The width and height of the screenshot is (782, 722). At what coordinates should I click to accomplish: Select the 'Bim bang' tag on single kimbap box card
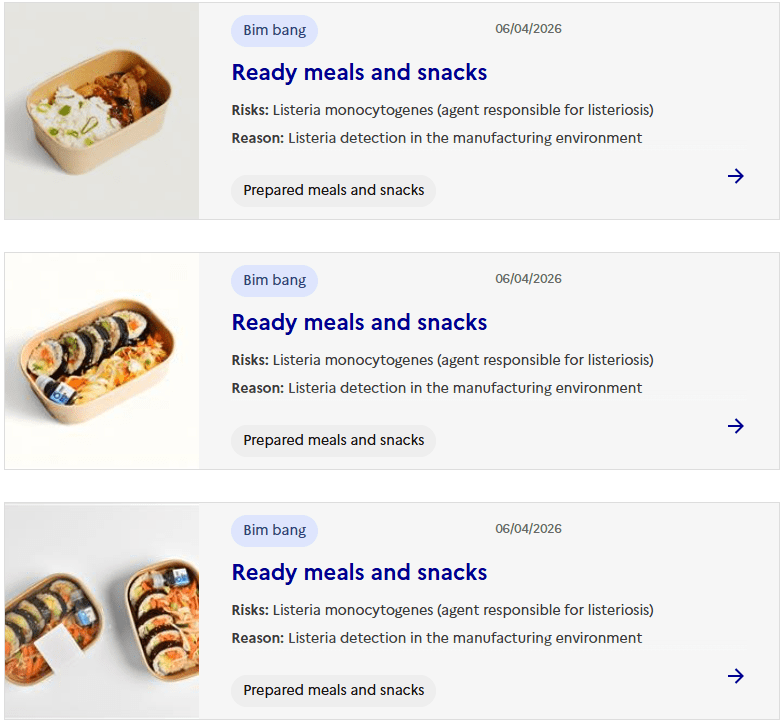pyautogui.click(x=274, y=281)
